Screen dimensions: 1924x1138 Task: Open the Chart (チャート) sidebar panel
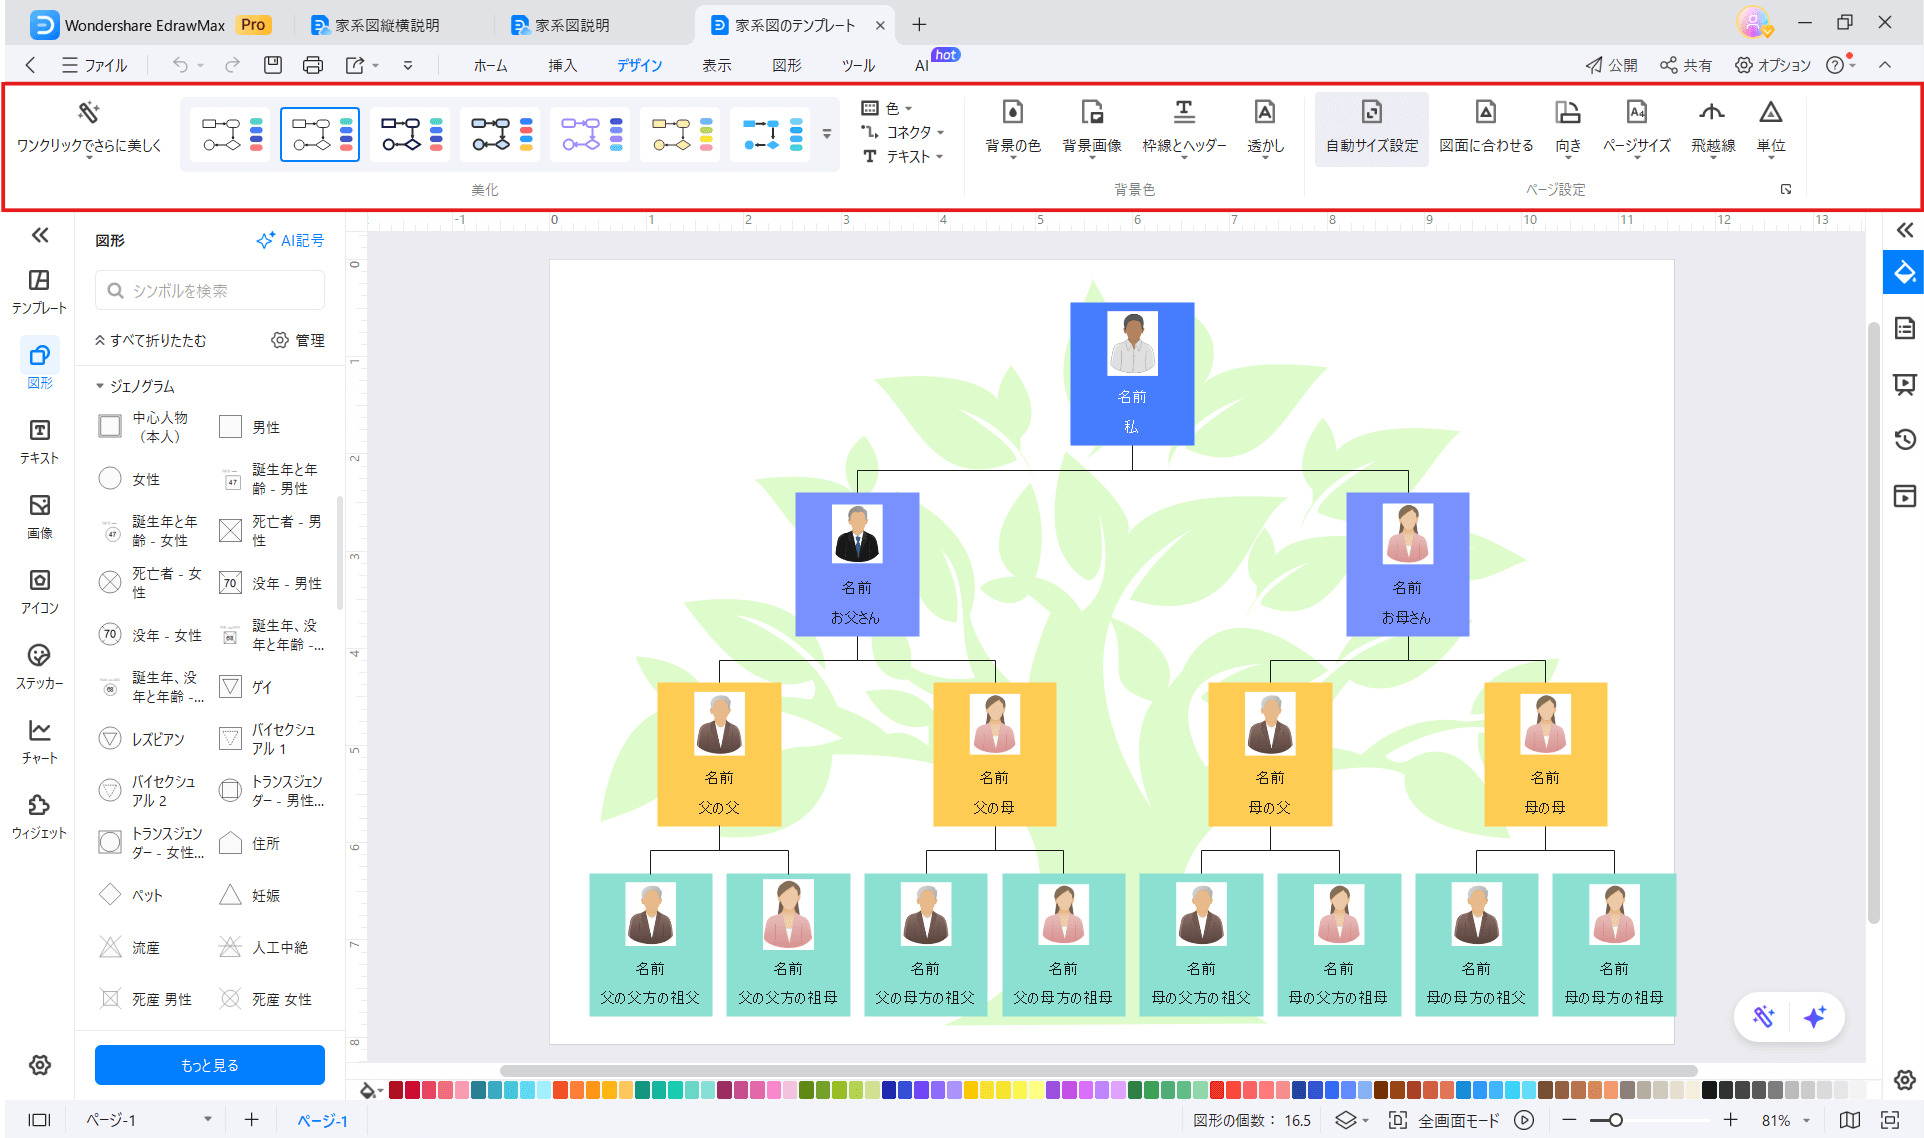[39, 731]
